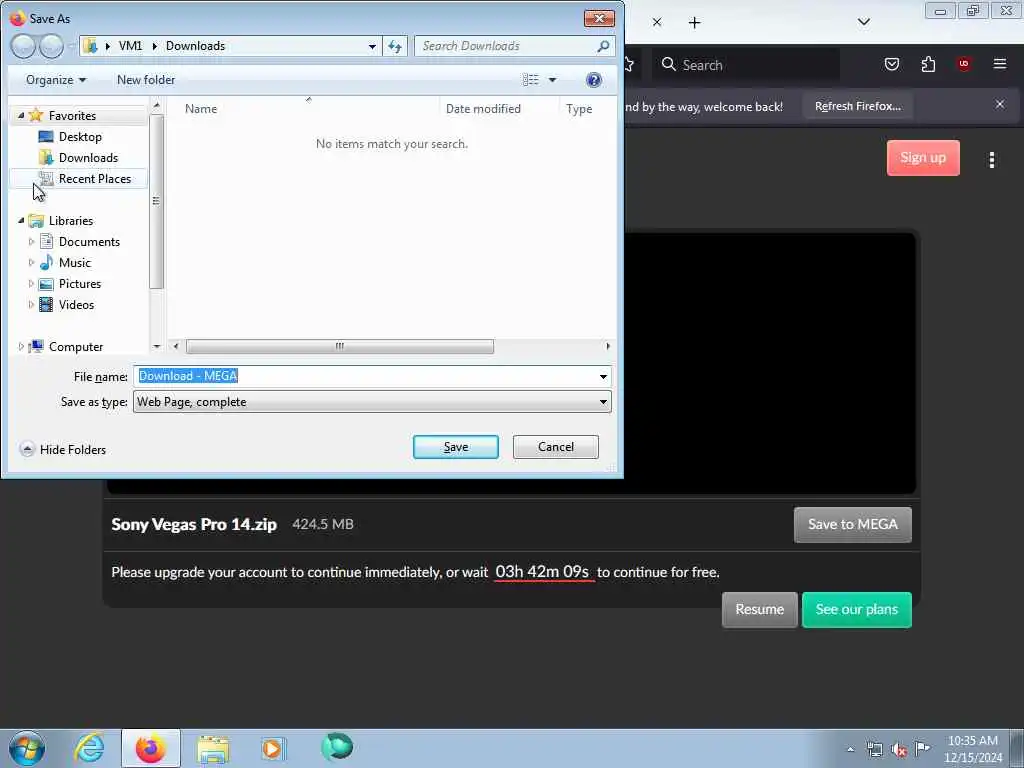The width and height of the screenshot is (1024, 768).
Task: Click the Resume download button
Action: pyautogui.click(x=760, y=609)
